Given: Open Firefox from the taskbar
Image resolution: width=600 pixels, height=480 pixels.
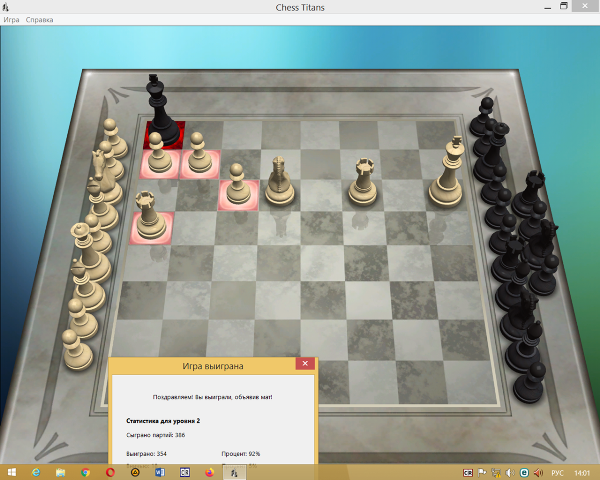Looking at the screenshot, I should (x=208, y=471).
